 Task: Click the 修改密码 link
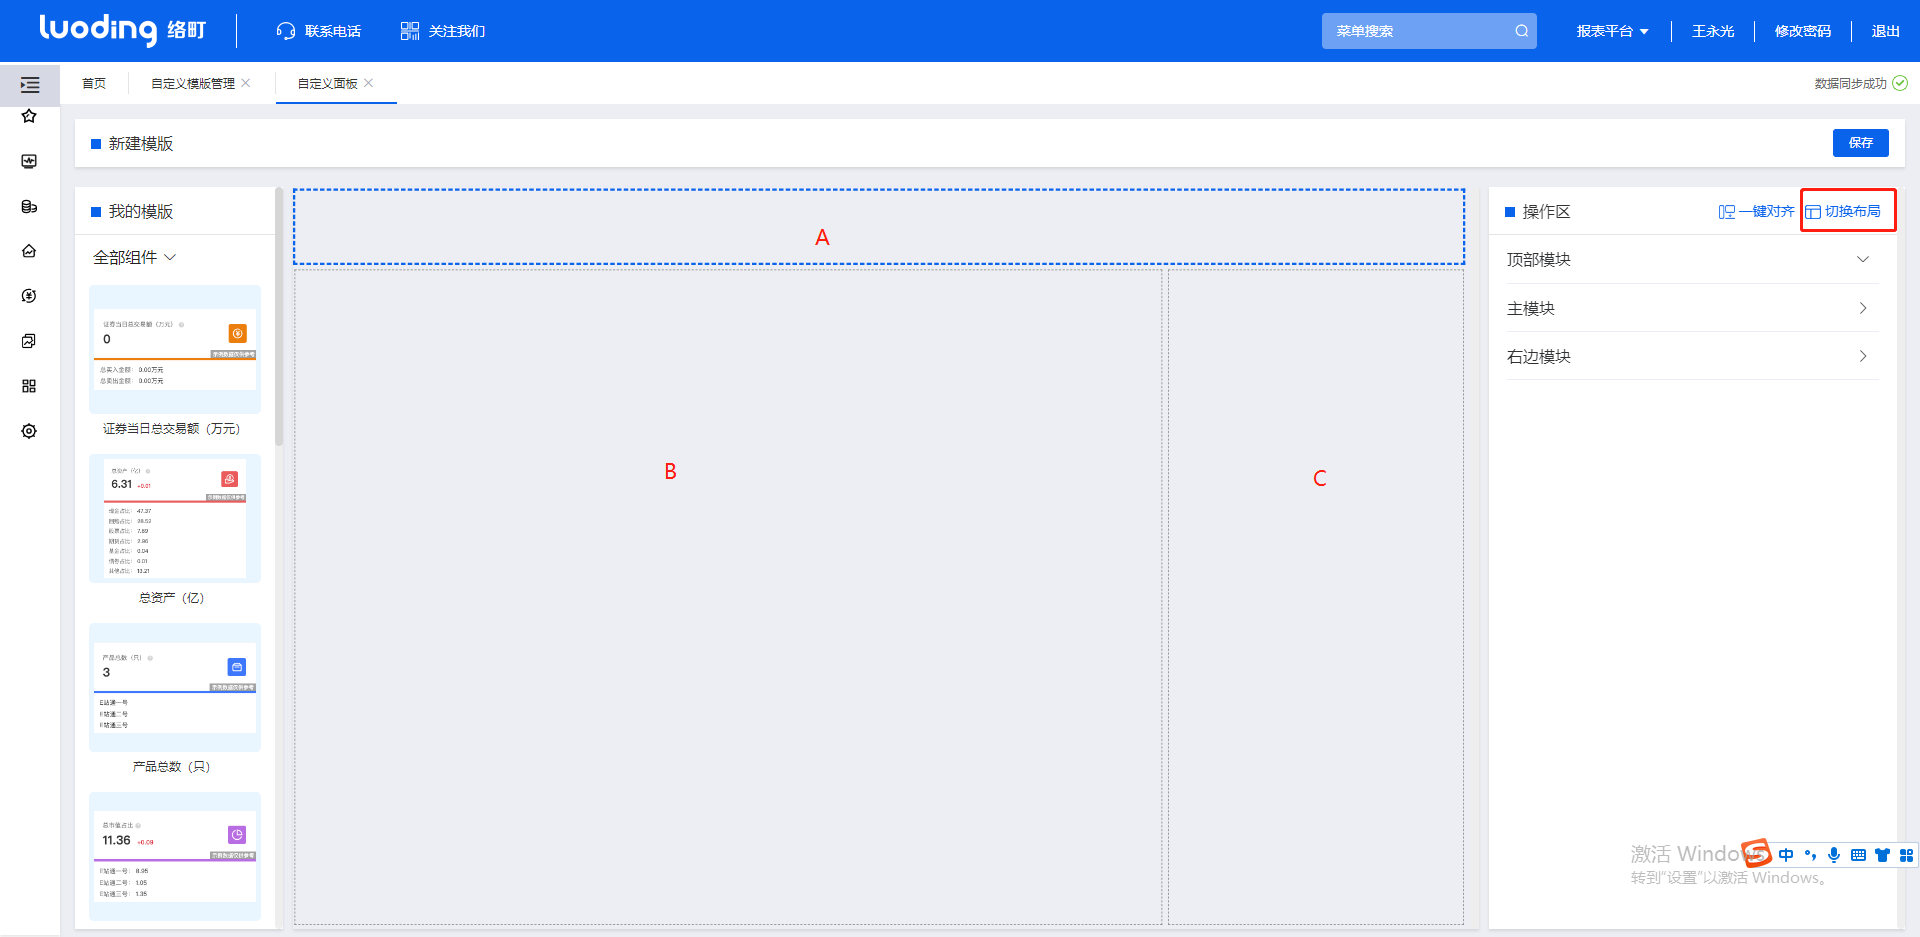tap(1802, 31)
